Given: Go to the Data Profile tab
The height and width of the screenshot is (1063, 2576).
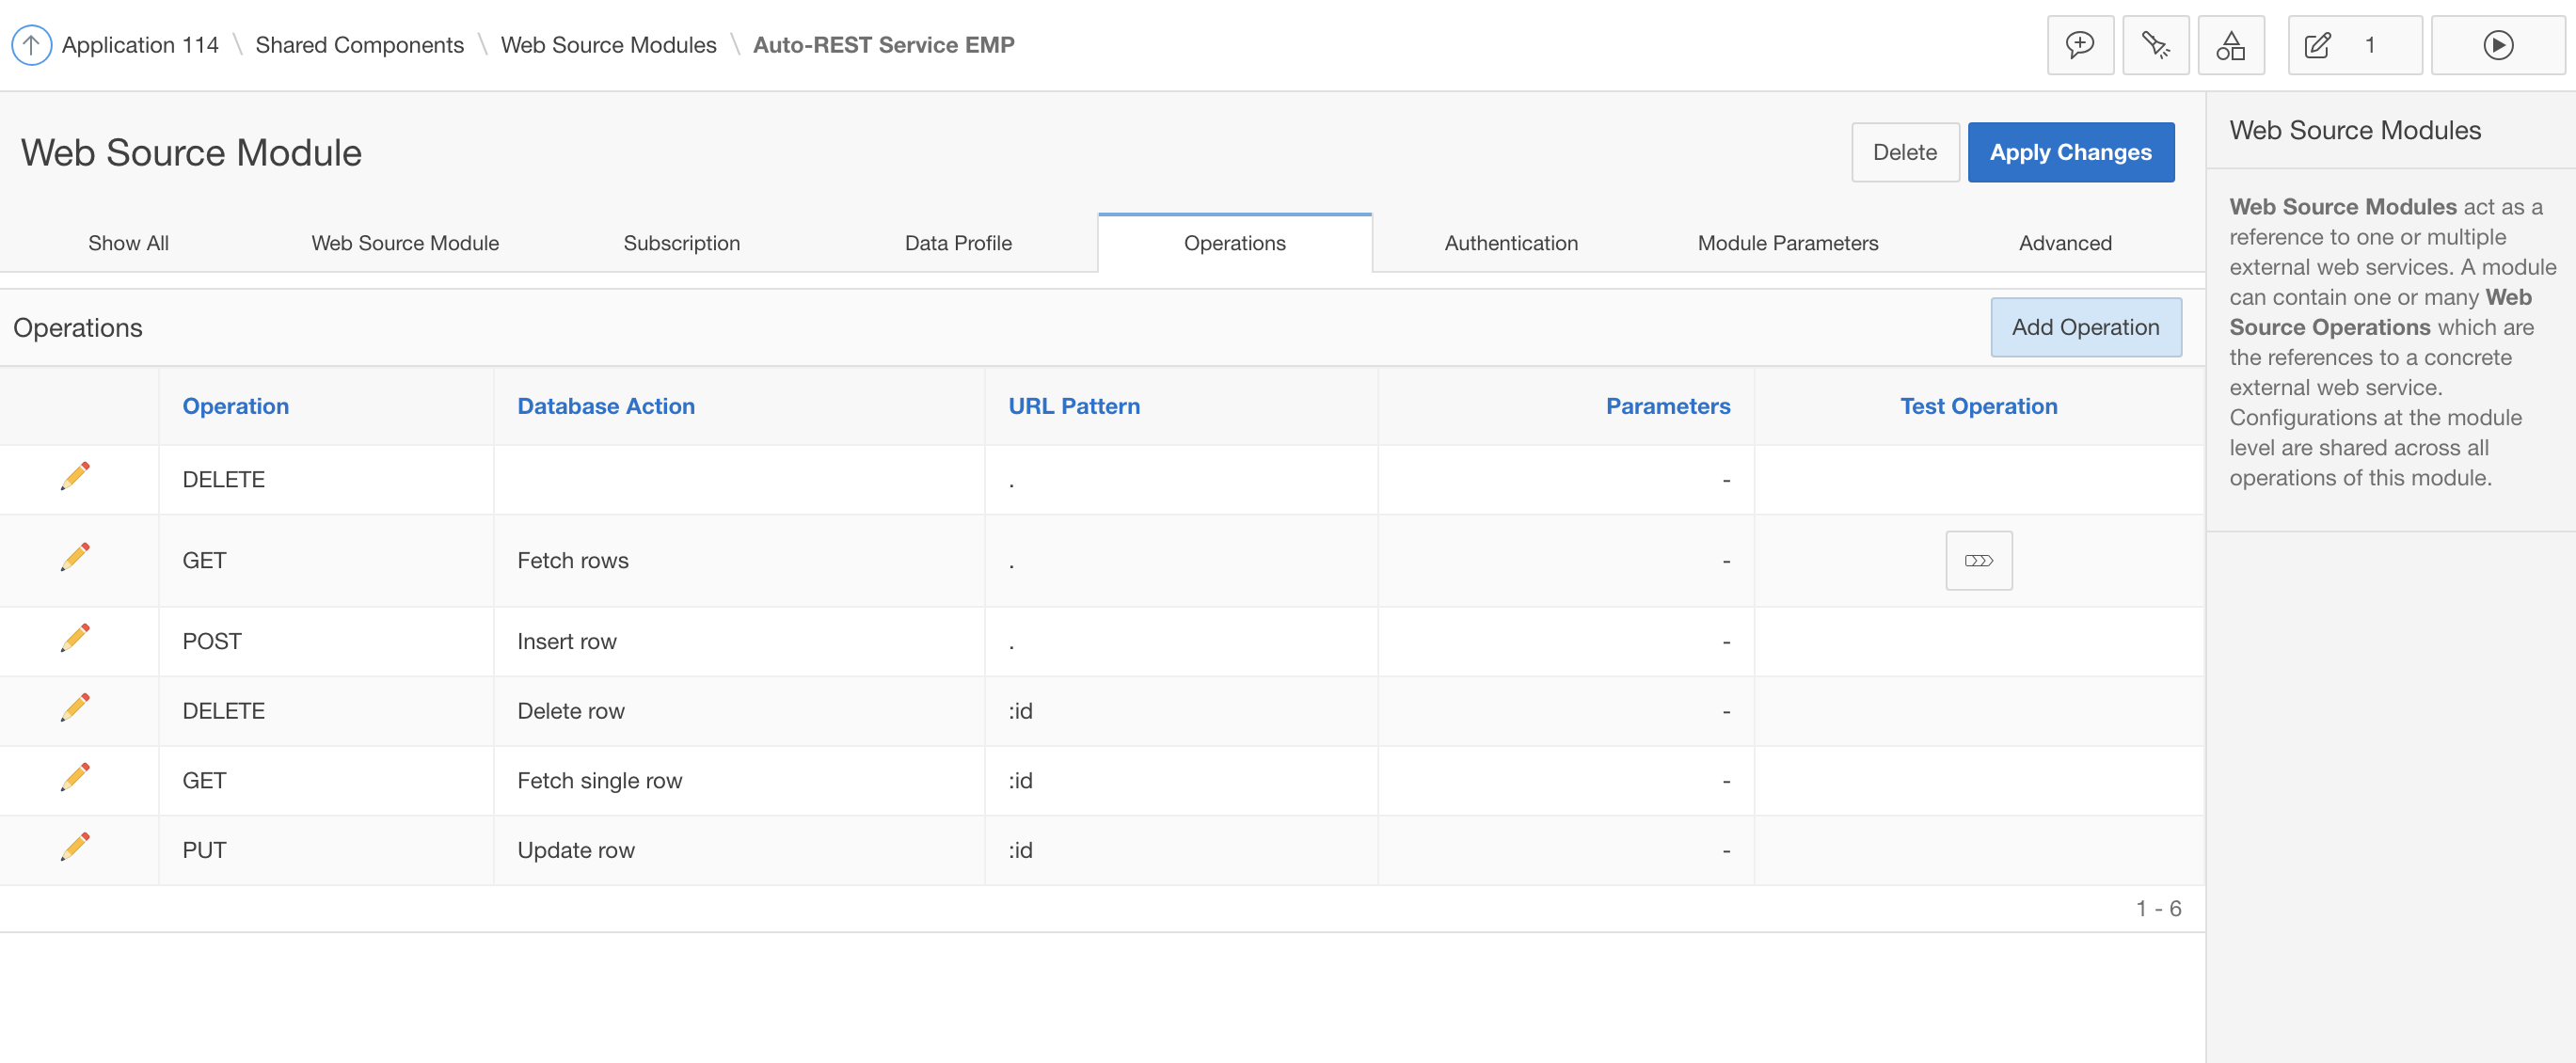Looking at the screenshot, I should 957,243.
